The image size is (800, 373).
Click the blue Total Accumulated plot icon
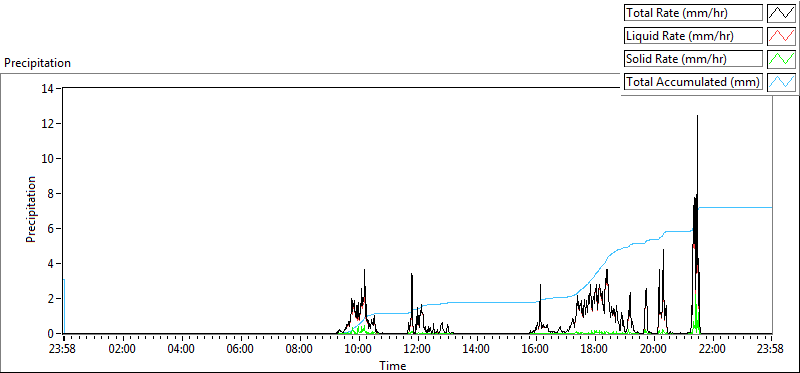click(781, 82)
